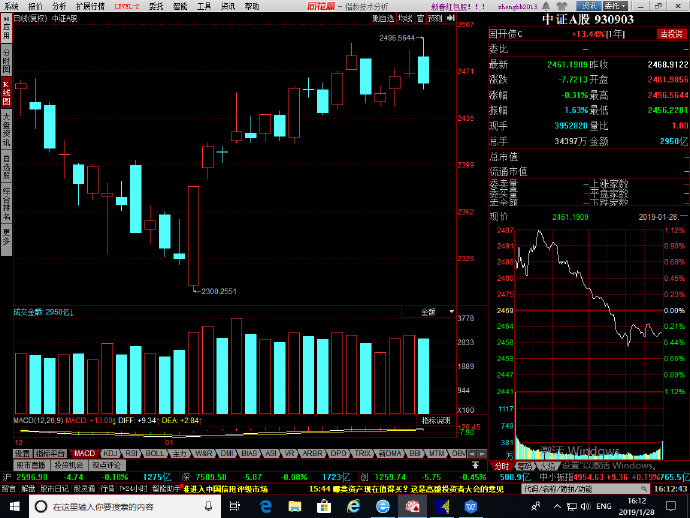This screenshot has width=690, height=518.
Task: Click the collapse-up arrow icon above status bar
Action: [475, 465]
